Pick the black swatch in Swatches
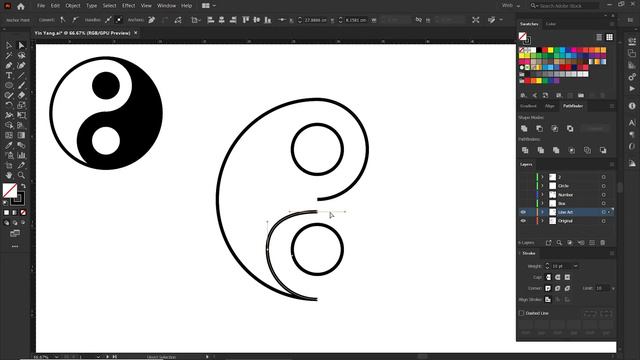 (539, 50)
